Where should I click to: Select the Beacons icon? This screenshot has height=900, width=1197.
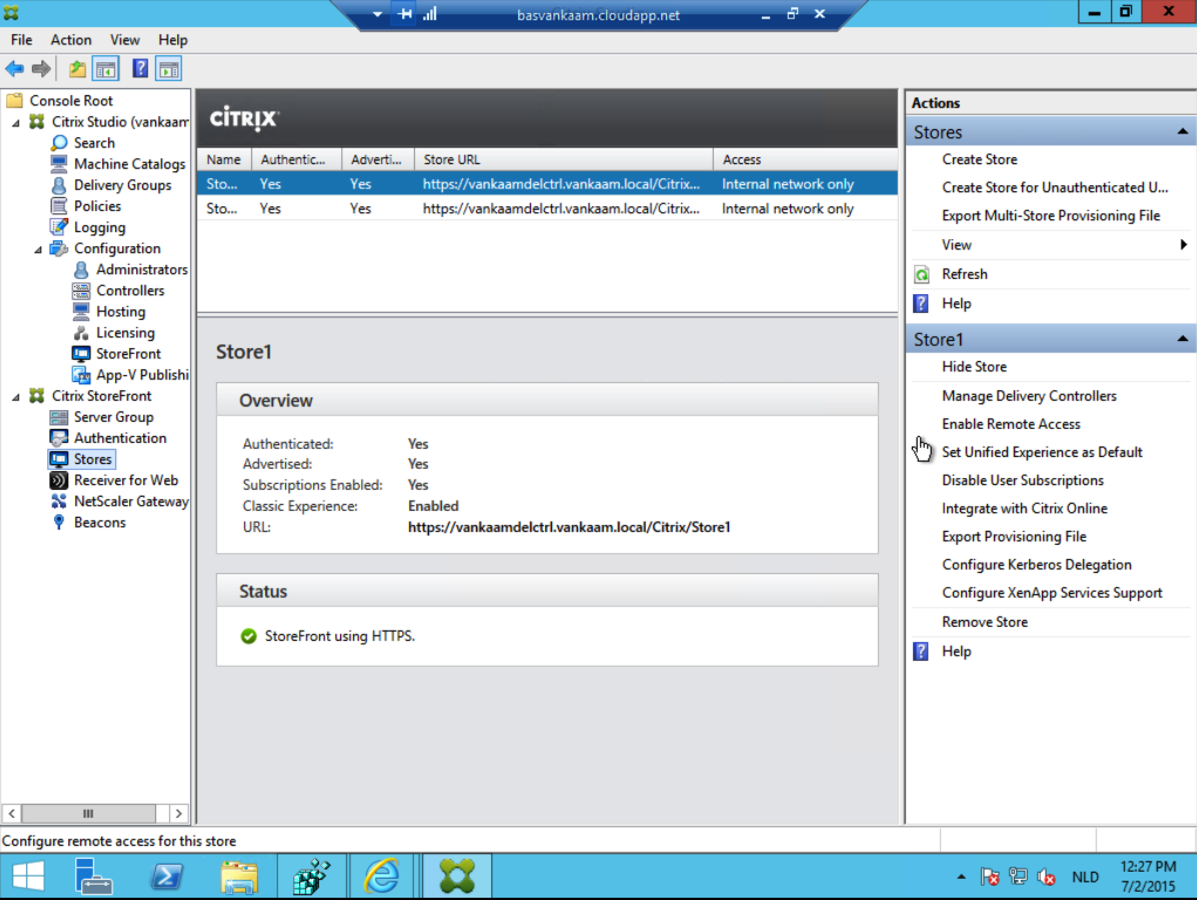click(x=59, y=522)
